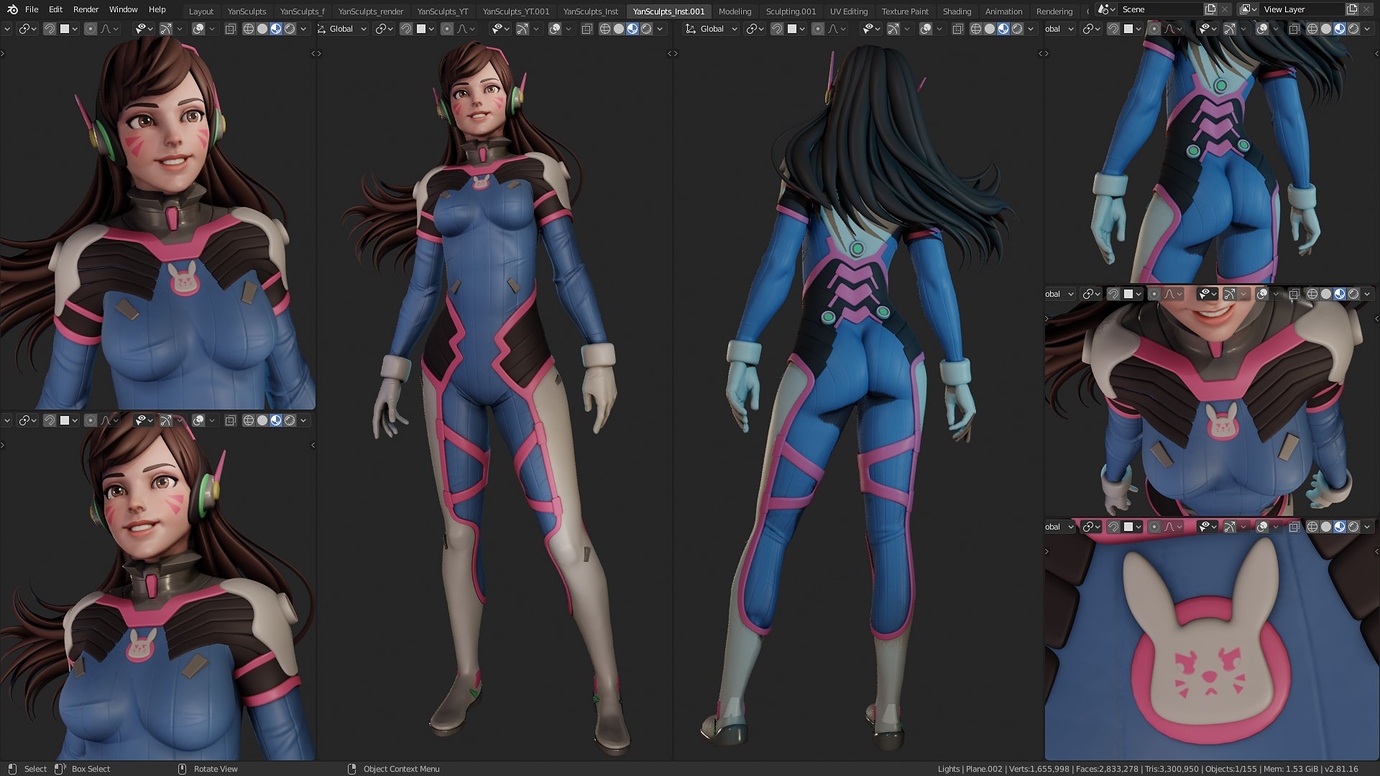Toggle X-ray in face close-up viewport header
The width and height of the screenshot is (1380, 776).
pos(230,29)
